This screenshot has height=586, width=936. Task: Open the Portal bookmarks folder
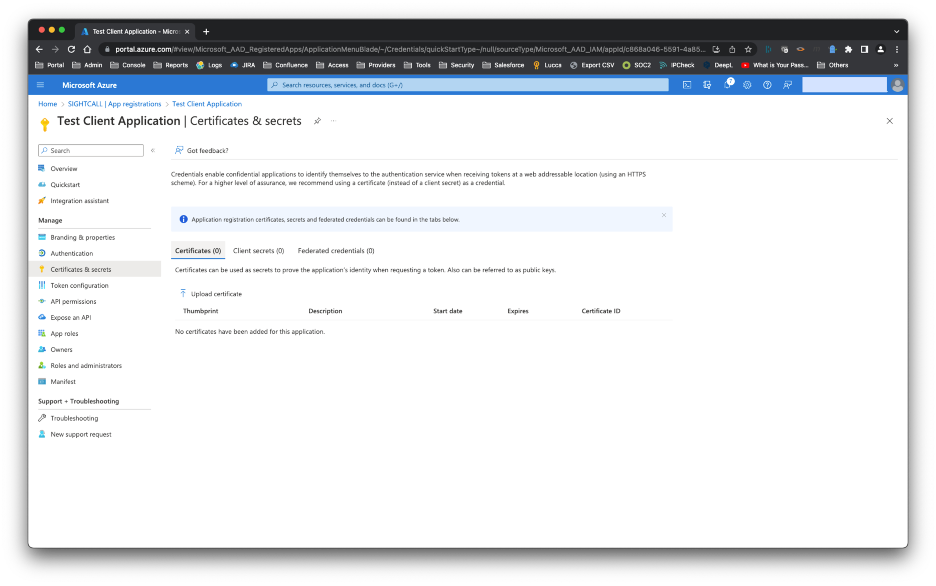click(x=50, y=65)
